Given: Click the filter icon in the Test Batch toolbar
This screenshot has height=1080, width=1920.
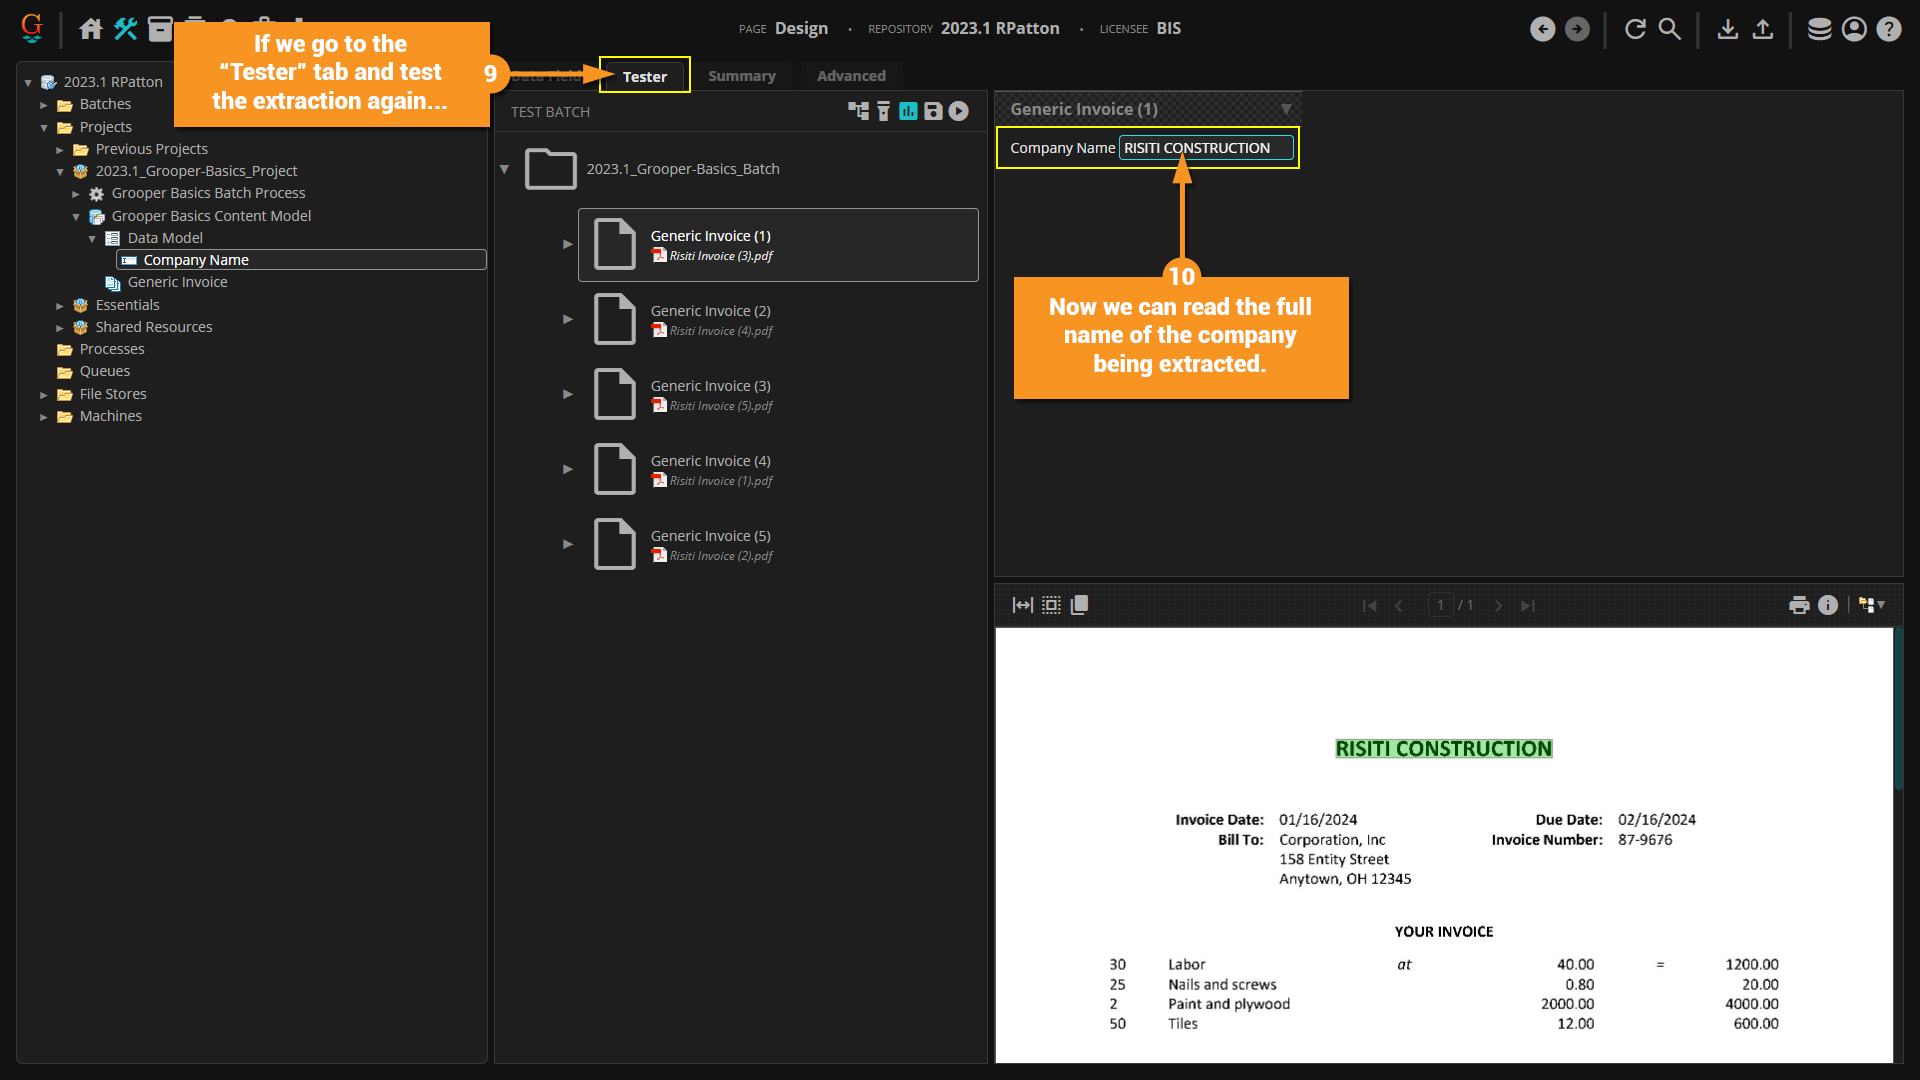Looking at the screenshot, I should tap(883, 111).
